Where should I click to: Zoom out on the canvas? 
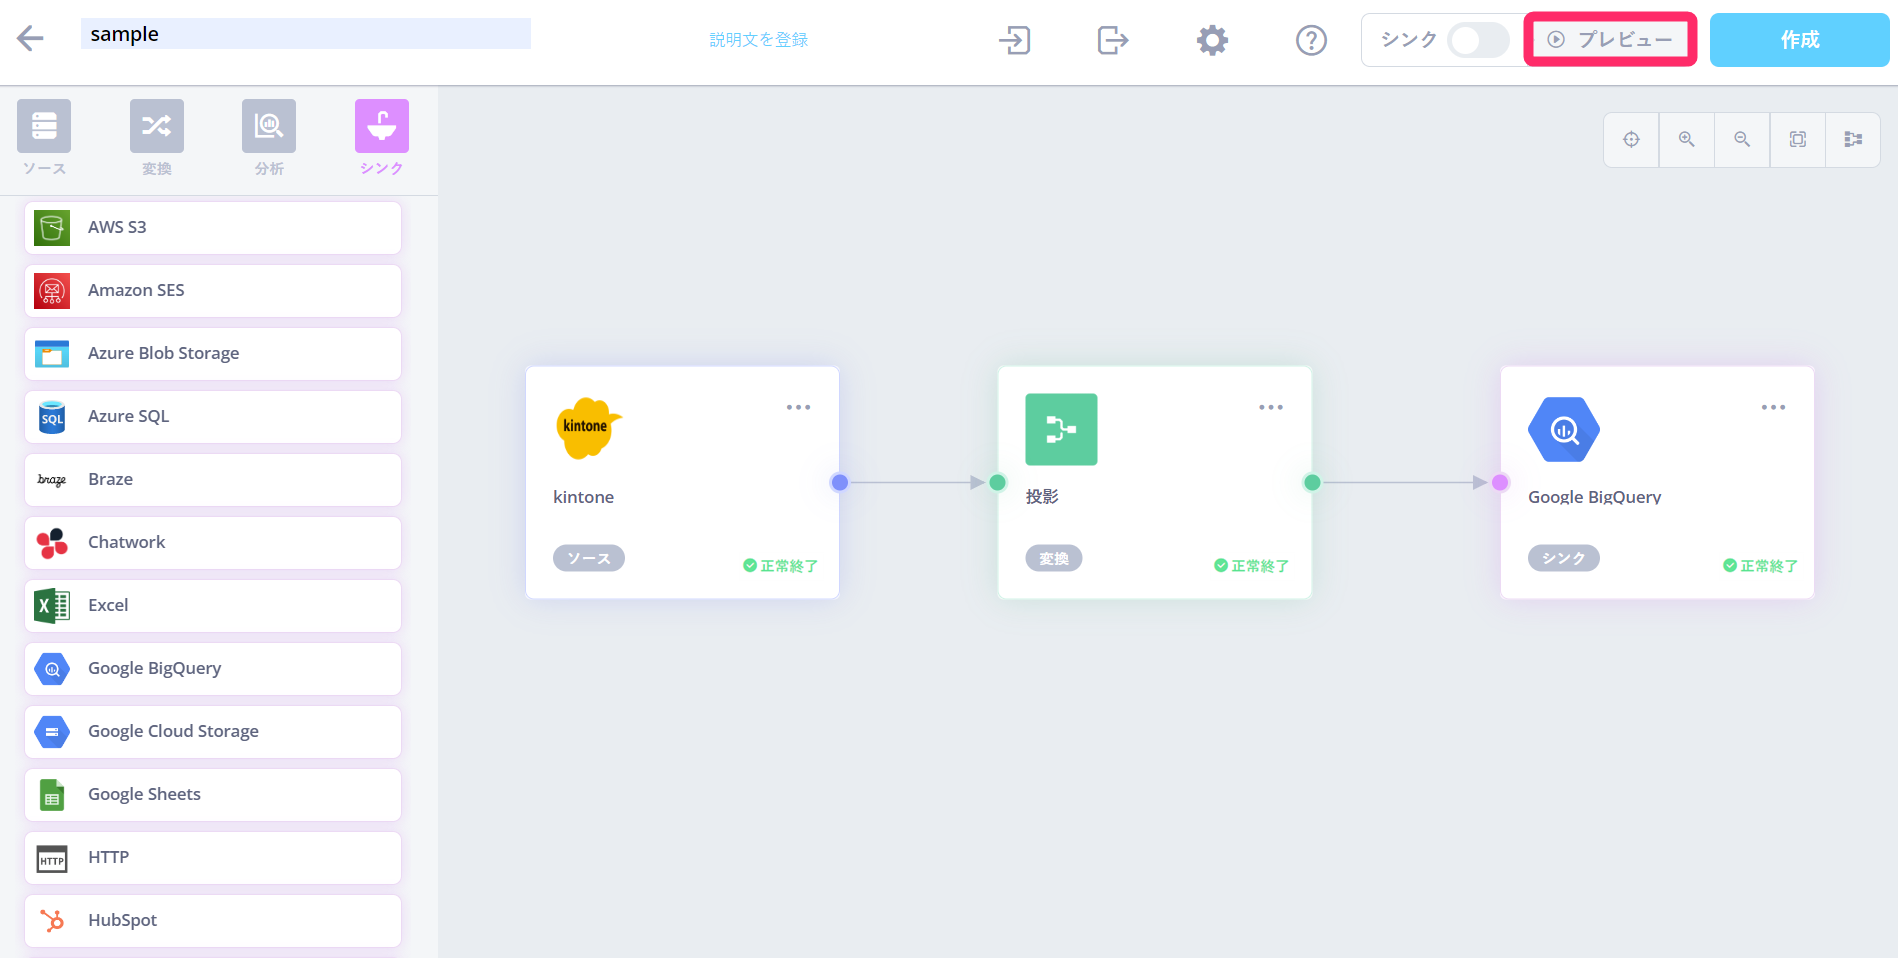[x=1742, y=139]
